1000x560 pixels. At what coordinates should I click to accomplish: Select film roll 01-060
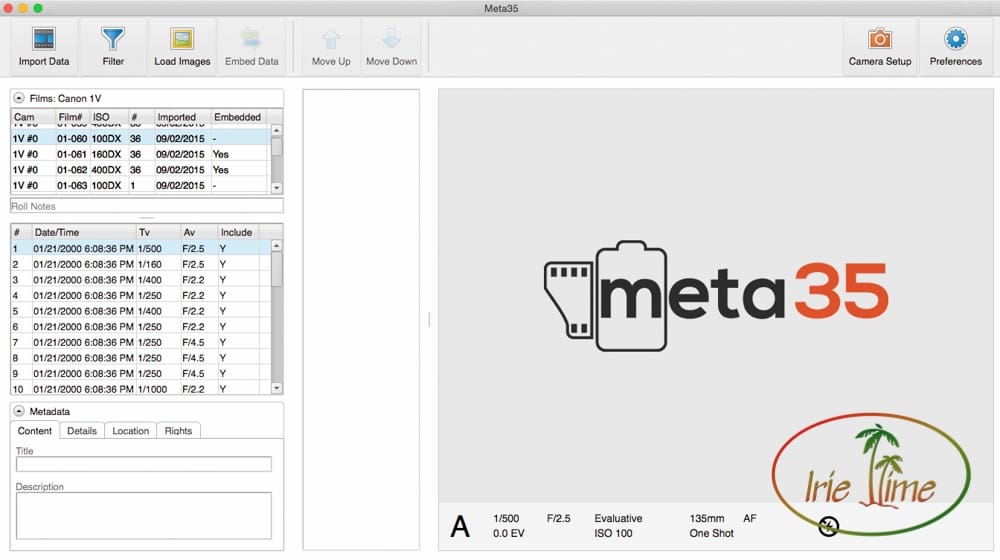click(140, 138)
